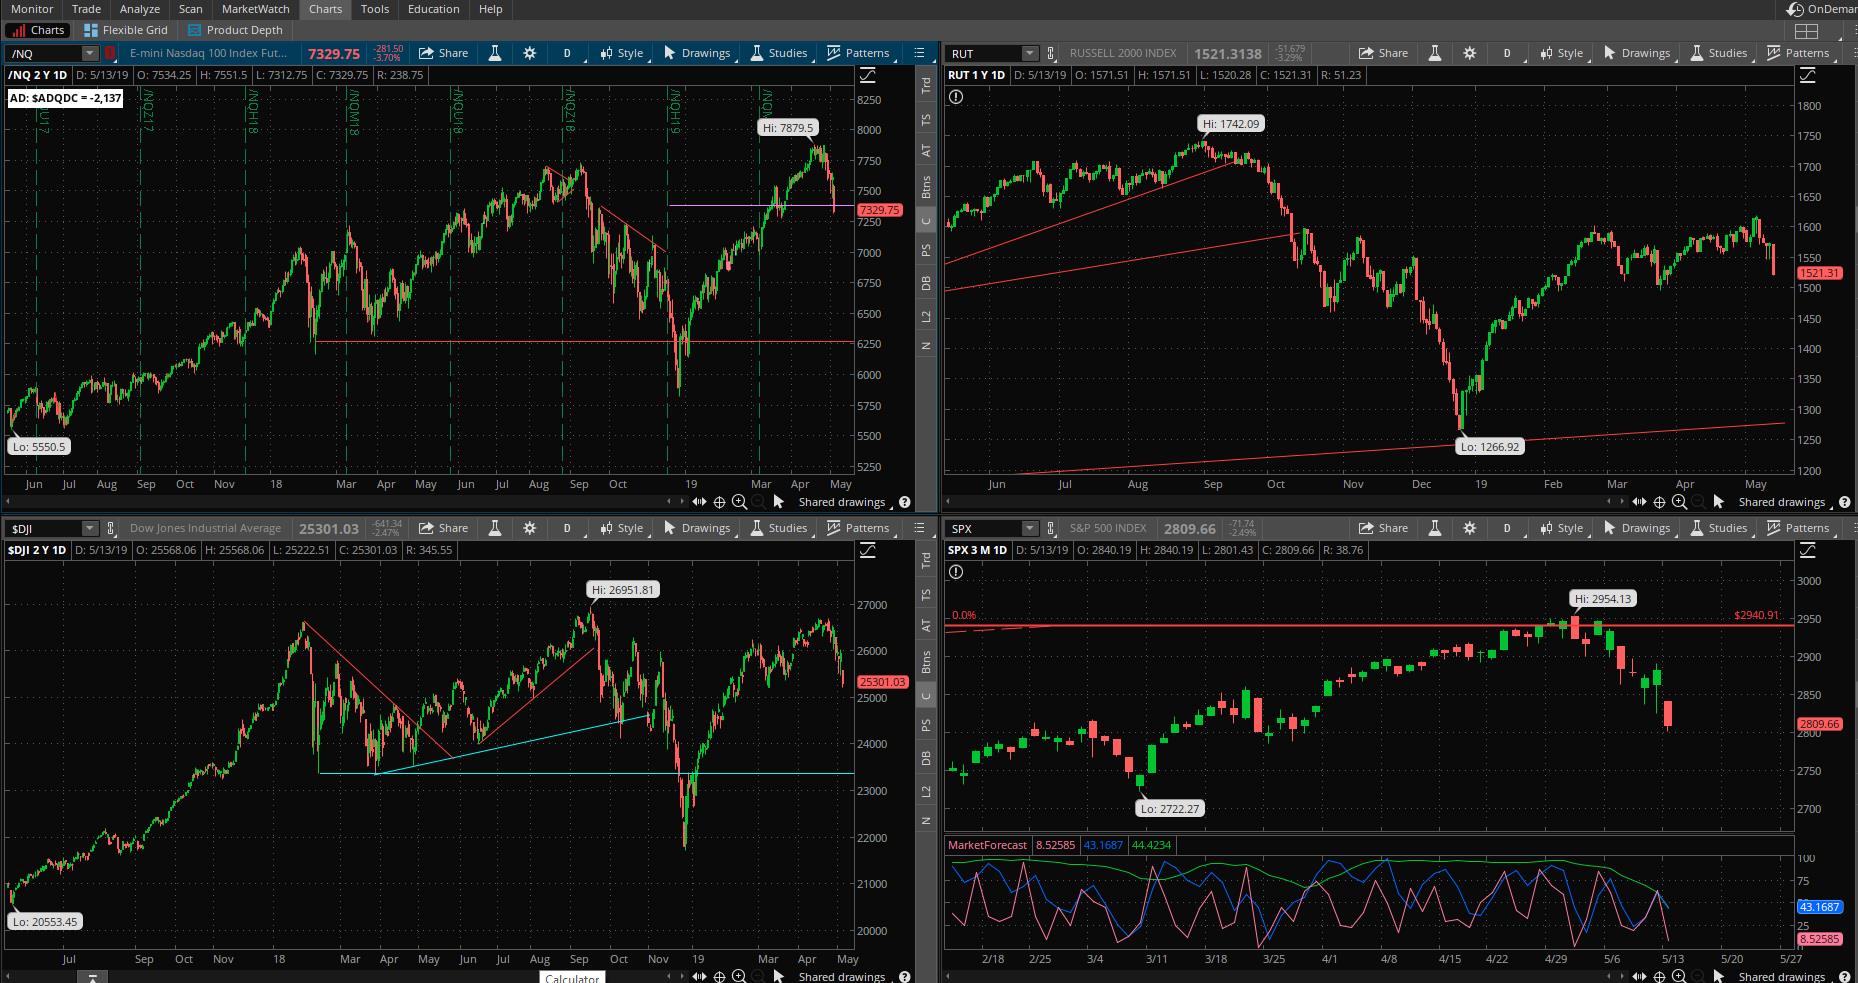Expand the $DJI symbol dropdown arrow
This screenshot has height=983, width=1858.
click(89, 528)
